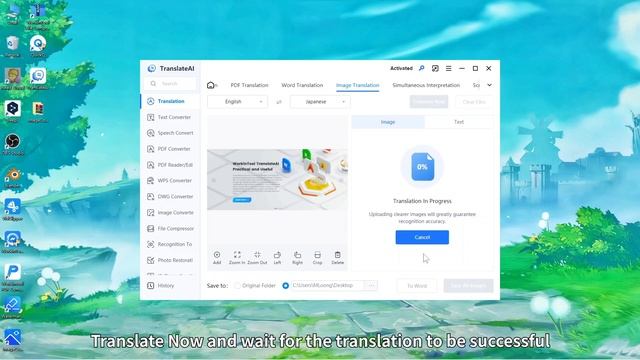Click the Recycle Bin desktop icon
Screen dimensions: 640x360
click(13, 46)
